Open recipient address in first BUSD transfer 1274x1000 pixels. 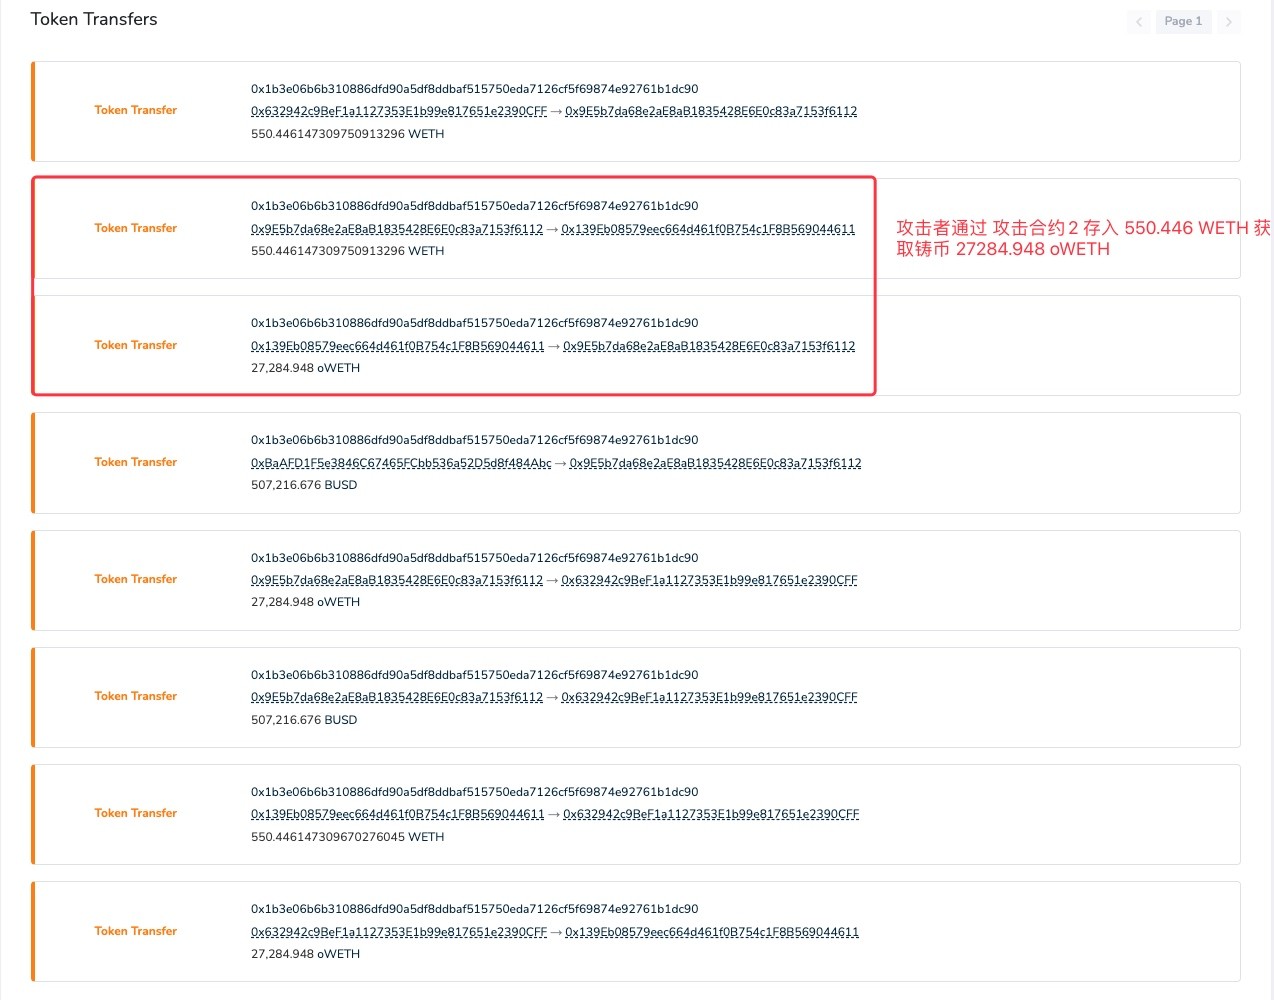(x=715, y=463)
